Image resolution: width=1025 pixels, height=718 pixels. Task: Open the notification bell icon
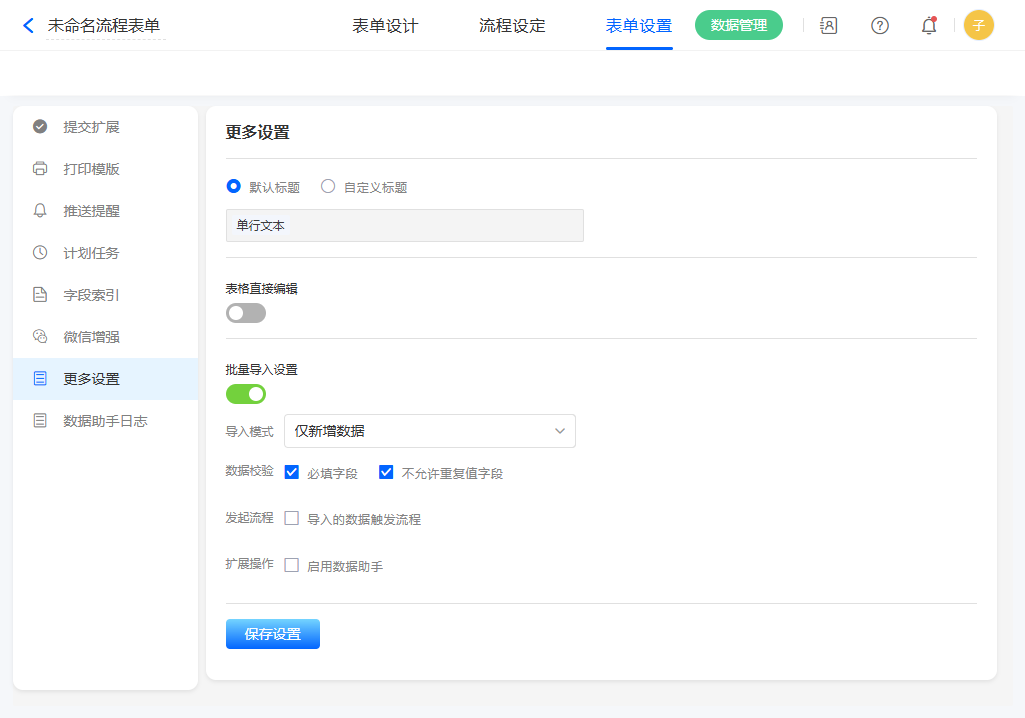(929, 26)
